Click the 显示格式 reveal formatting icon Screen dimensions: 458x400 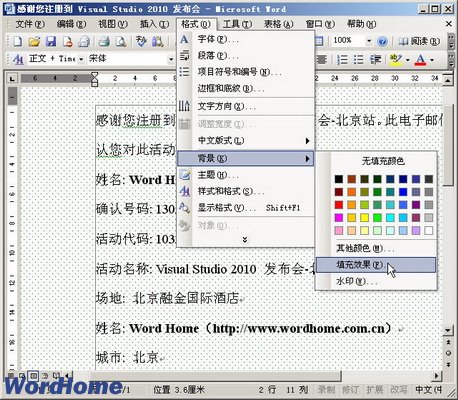point(184,208)
